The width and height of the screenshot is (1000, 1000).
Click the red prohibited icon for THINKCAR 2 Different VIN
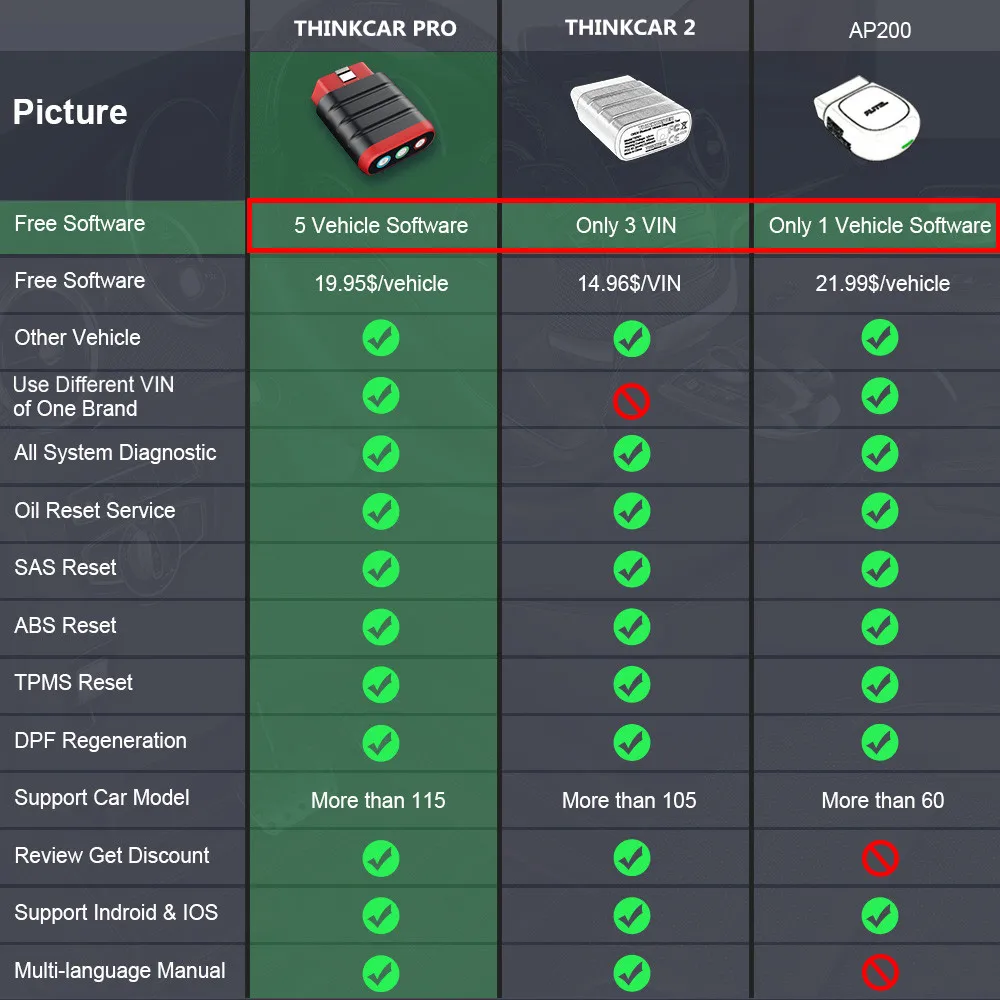[x=631, y=402]
